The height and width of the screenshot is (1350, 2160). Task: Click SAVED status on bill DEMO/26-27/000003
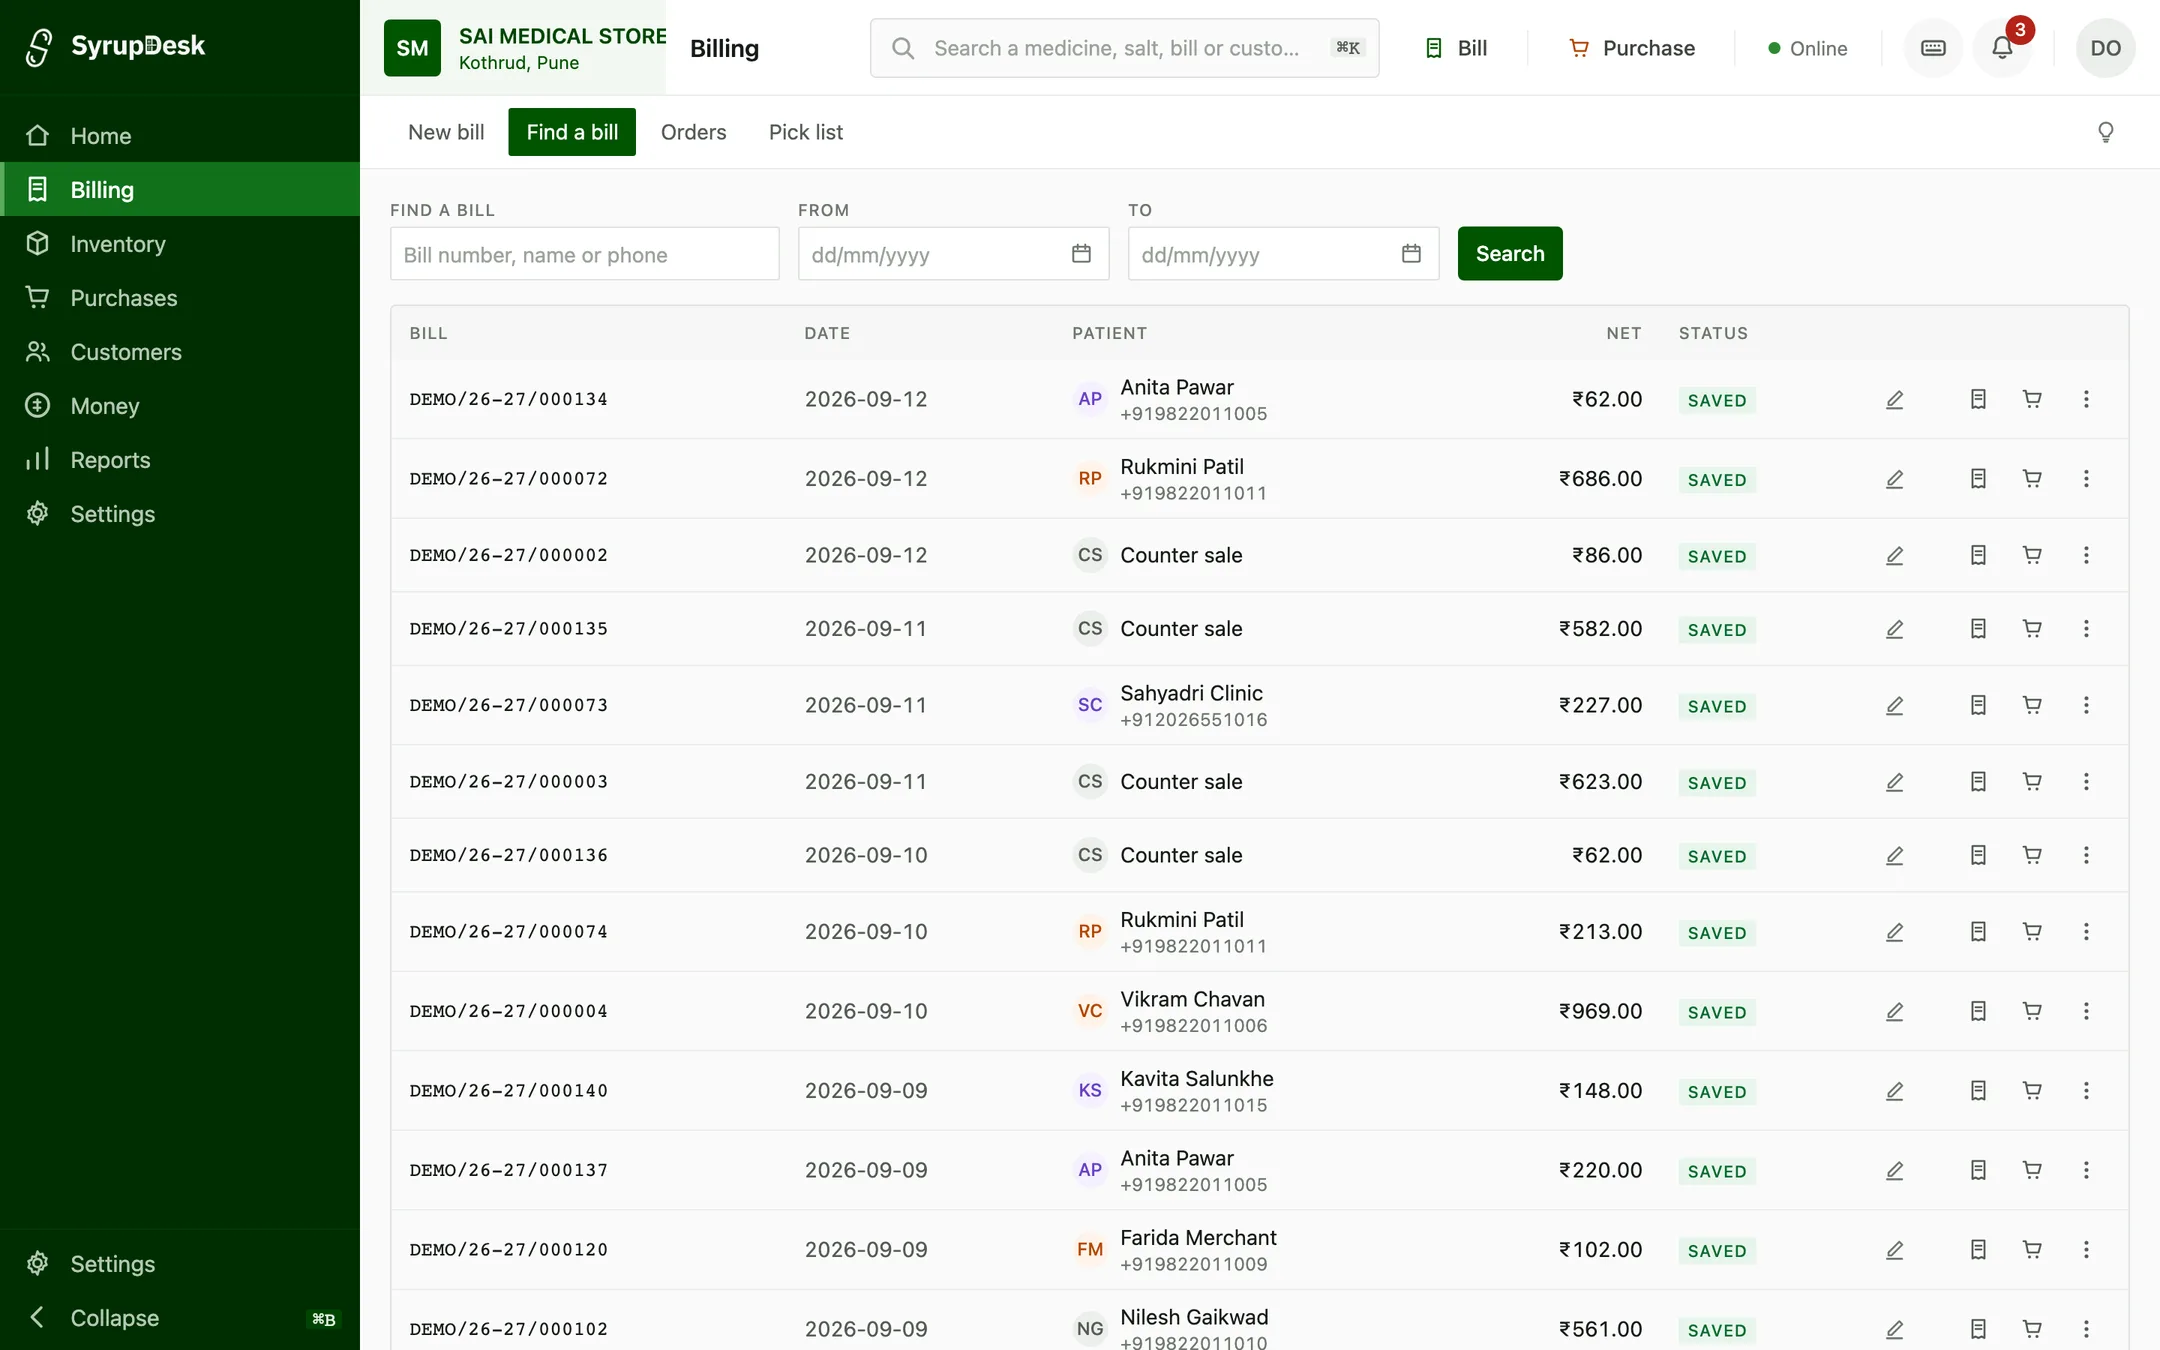(x=1717, y=783)
